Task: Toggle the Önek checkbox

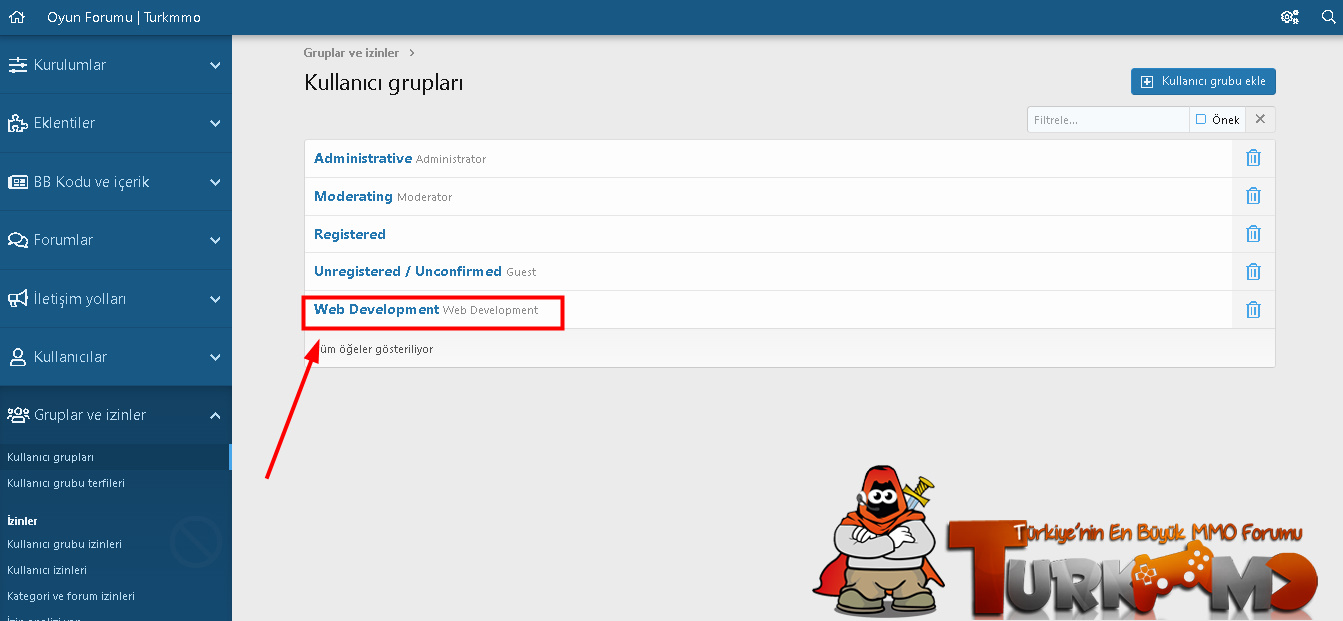Action: [1201, 120]
